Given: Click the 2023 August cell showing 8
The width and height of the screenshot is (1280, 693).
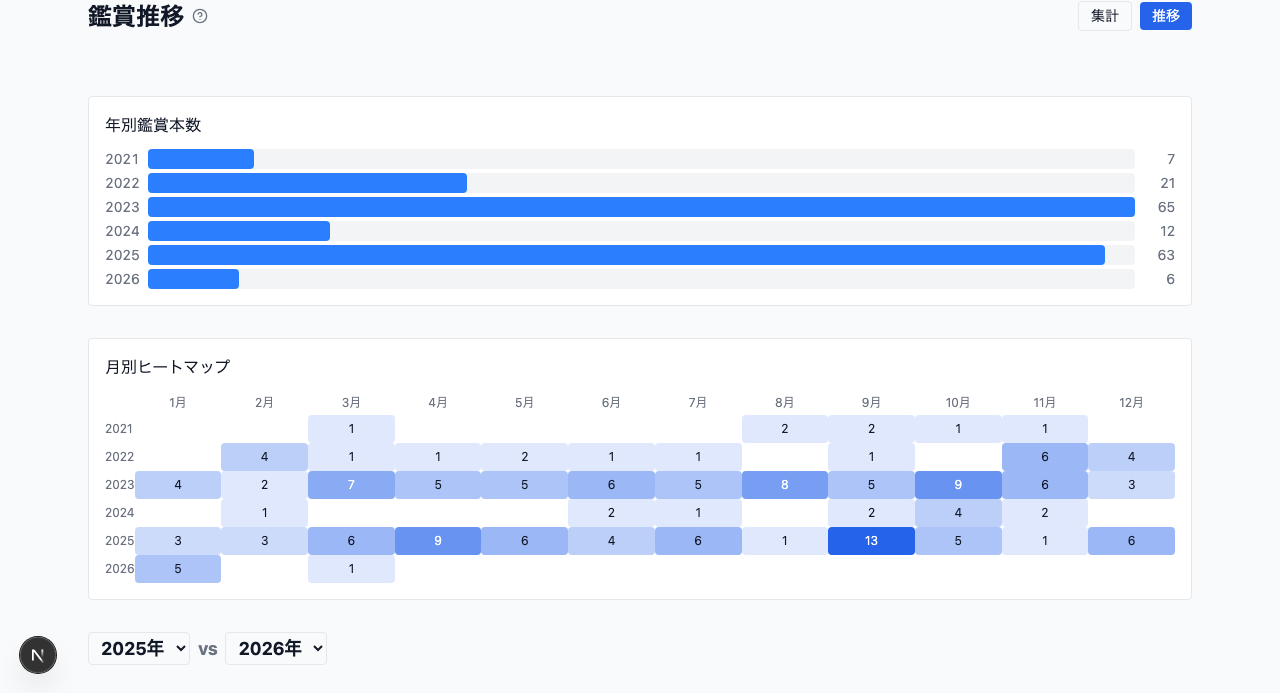Looking at the screenshot, I should (x=784, y=485).
